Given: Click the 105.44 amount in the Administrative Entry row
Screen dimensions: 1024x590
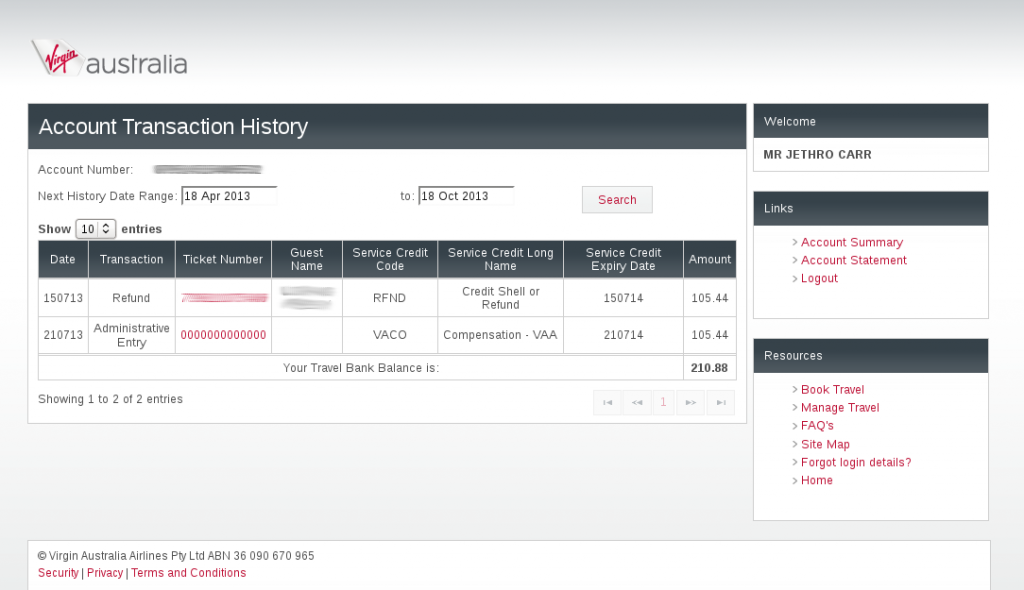Looking at the screenshot, I should pyautogui.click(x=709, y=335).
